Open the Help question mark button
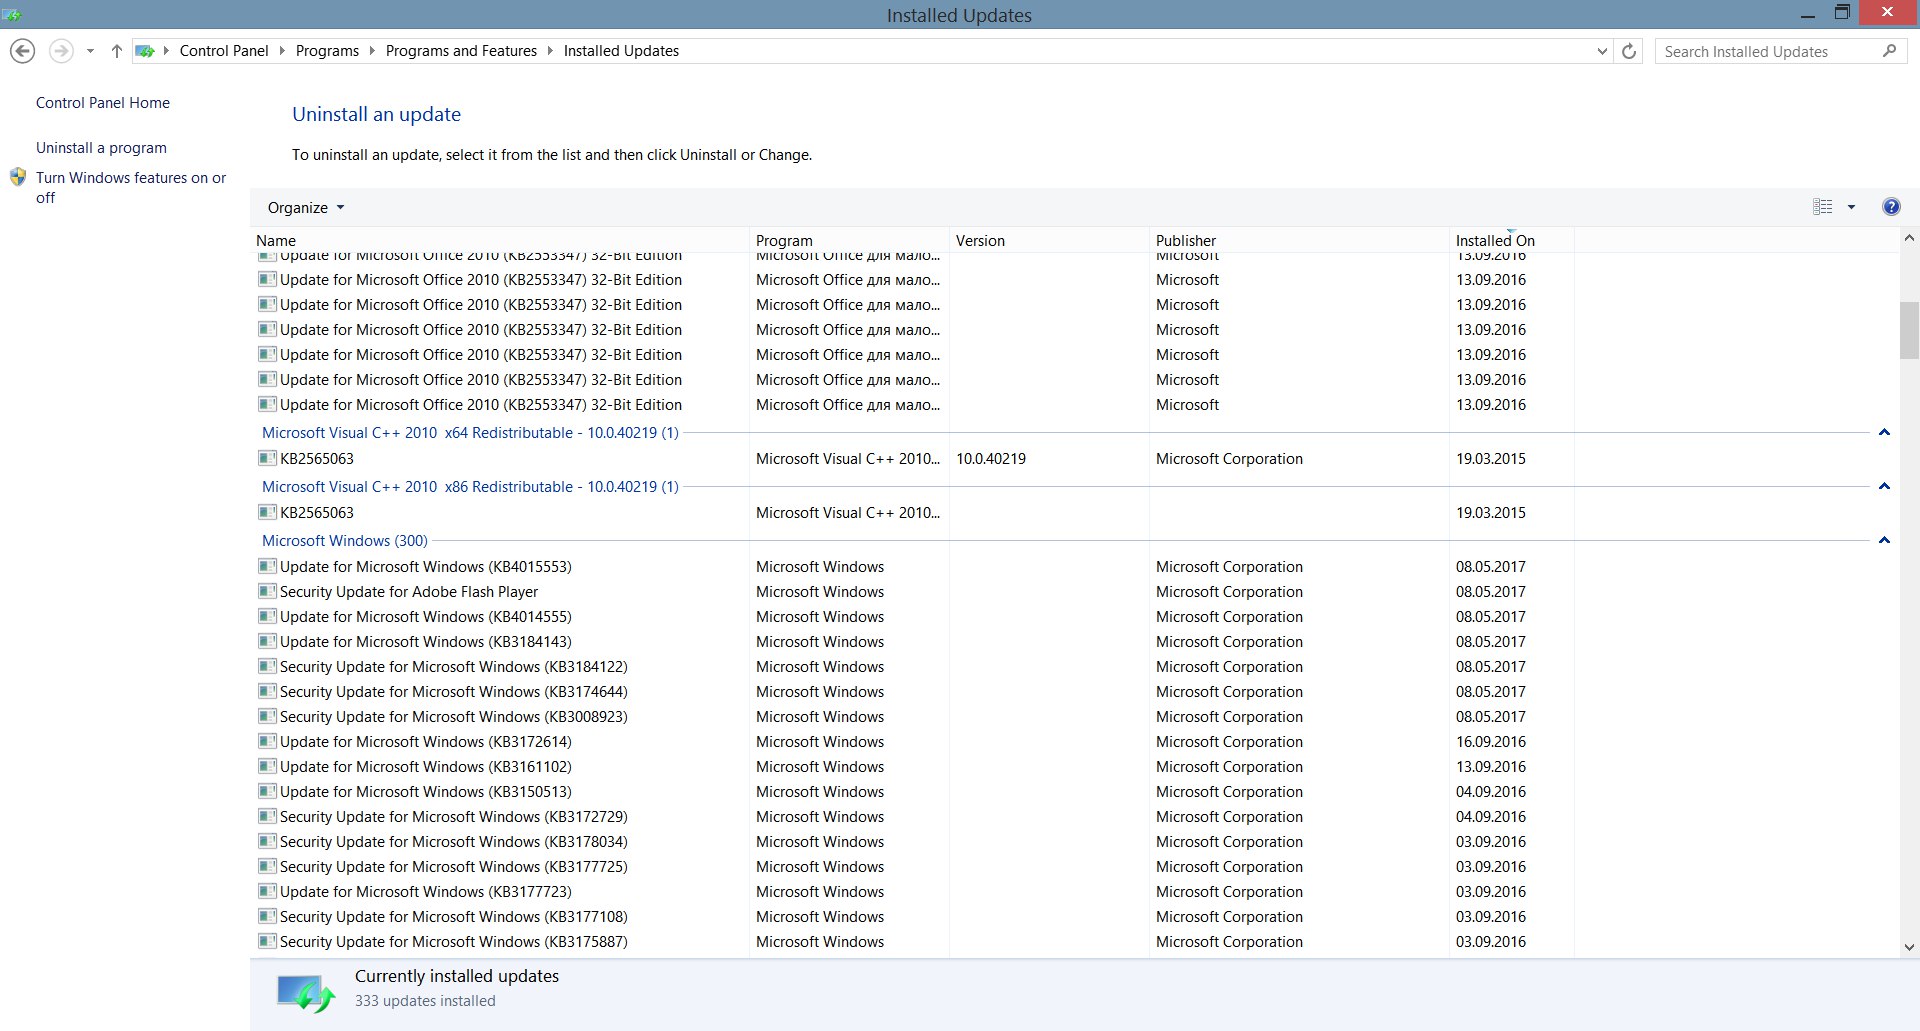This screenshot has width=1920, height=1031. (1891, 207)
